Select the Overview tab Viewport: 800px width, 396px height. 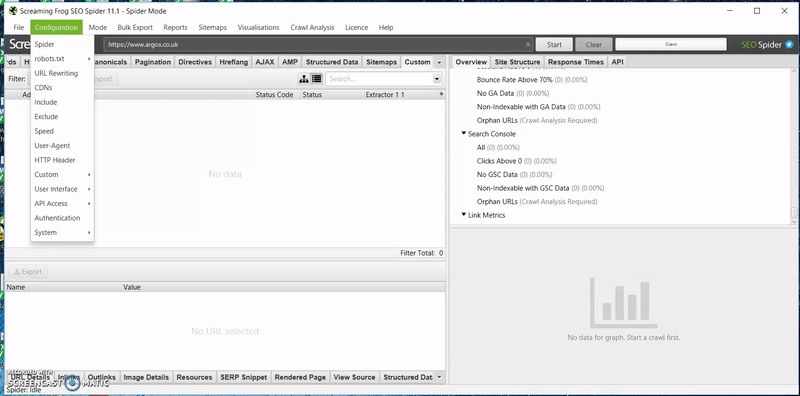coord(471,62)
